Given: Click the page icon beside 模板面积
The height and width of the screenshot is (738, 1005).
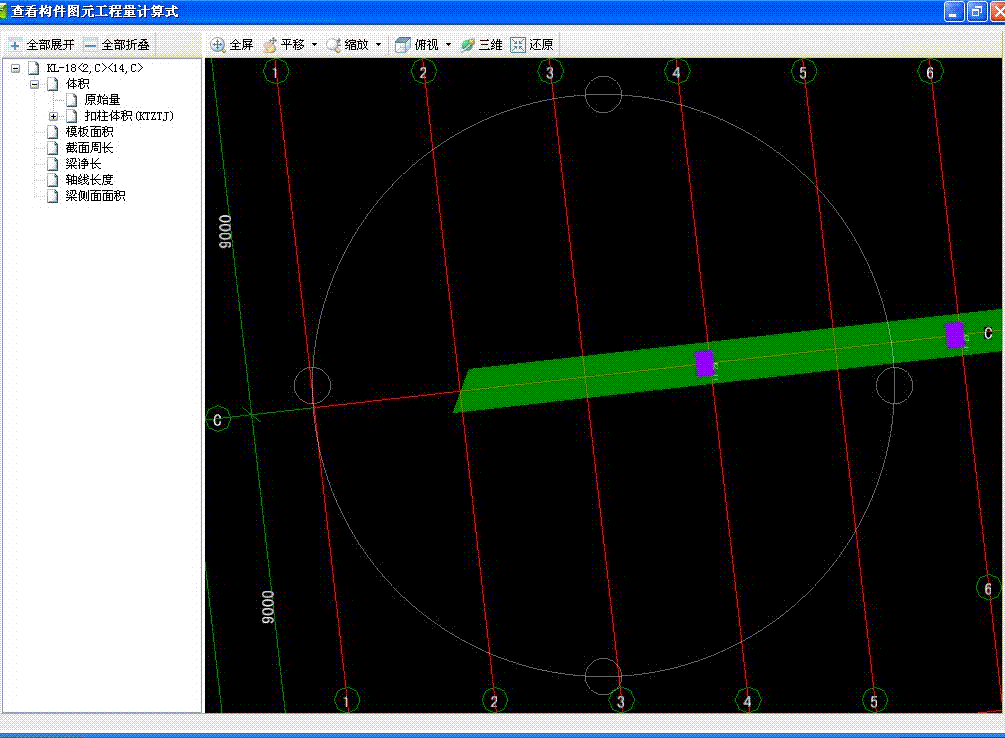Looking at the screenshot, I should pos(53,132).
